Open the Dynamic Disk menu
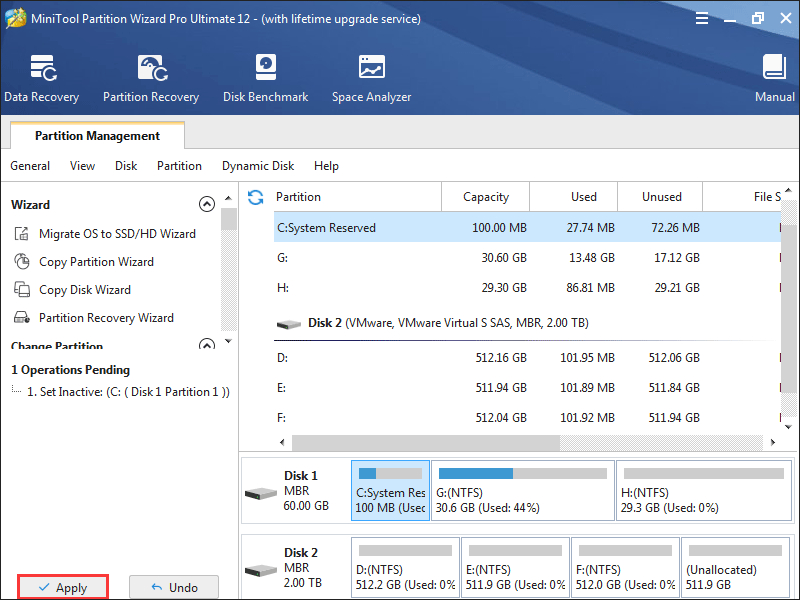Screen dimensions: 800x600 258,166
